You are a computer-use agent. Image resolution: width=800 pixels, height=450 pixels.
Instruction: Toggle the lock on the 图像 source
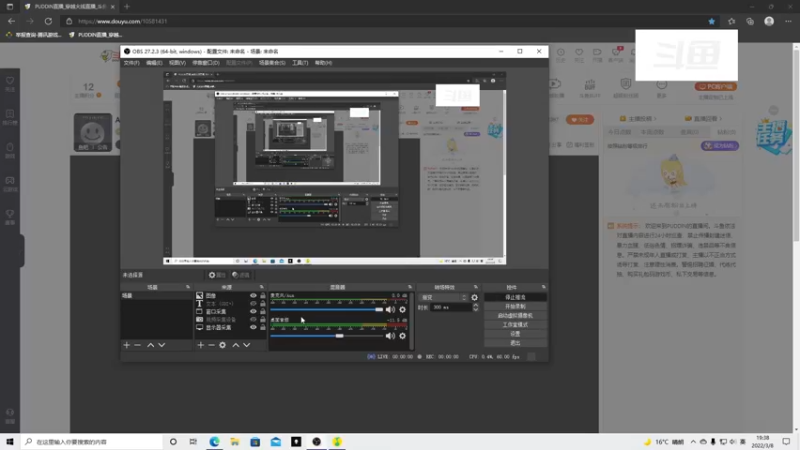[263, 295]
